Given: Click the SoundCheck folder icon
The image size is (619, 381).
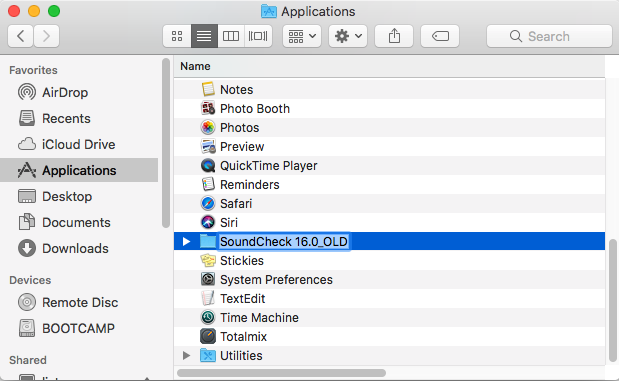Looking at the screenshot, I should pos(208,241).
